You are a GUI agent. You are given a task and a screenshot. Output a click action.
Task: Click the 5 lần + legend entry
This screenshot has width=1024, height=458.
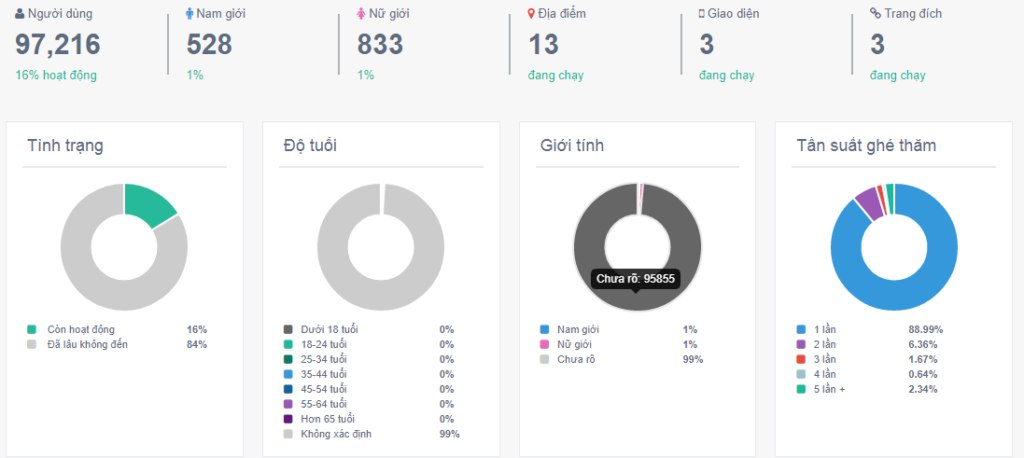tap(828, 389)
